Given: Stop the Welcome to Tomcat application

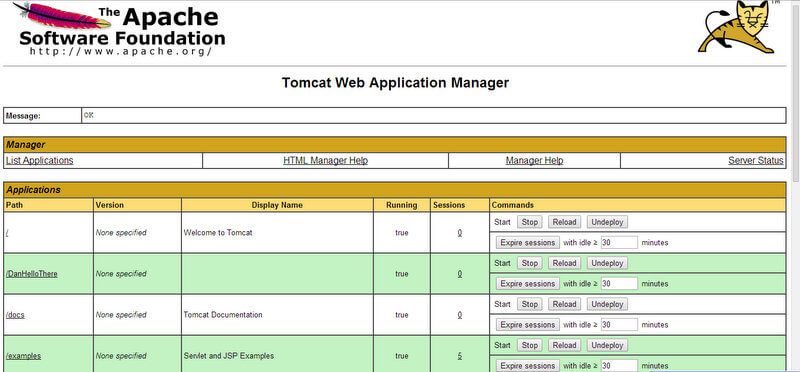Looking at the screenshot, I should (x=530, y=222).
